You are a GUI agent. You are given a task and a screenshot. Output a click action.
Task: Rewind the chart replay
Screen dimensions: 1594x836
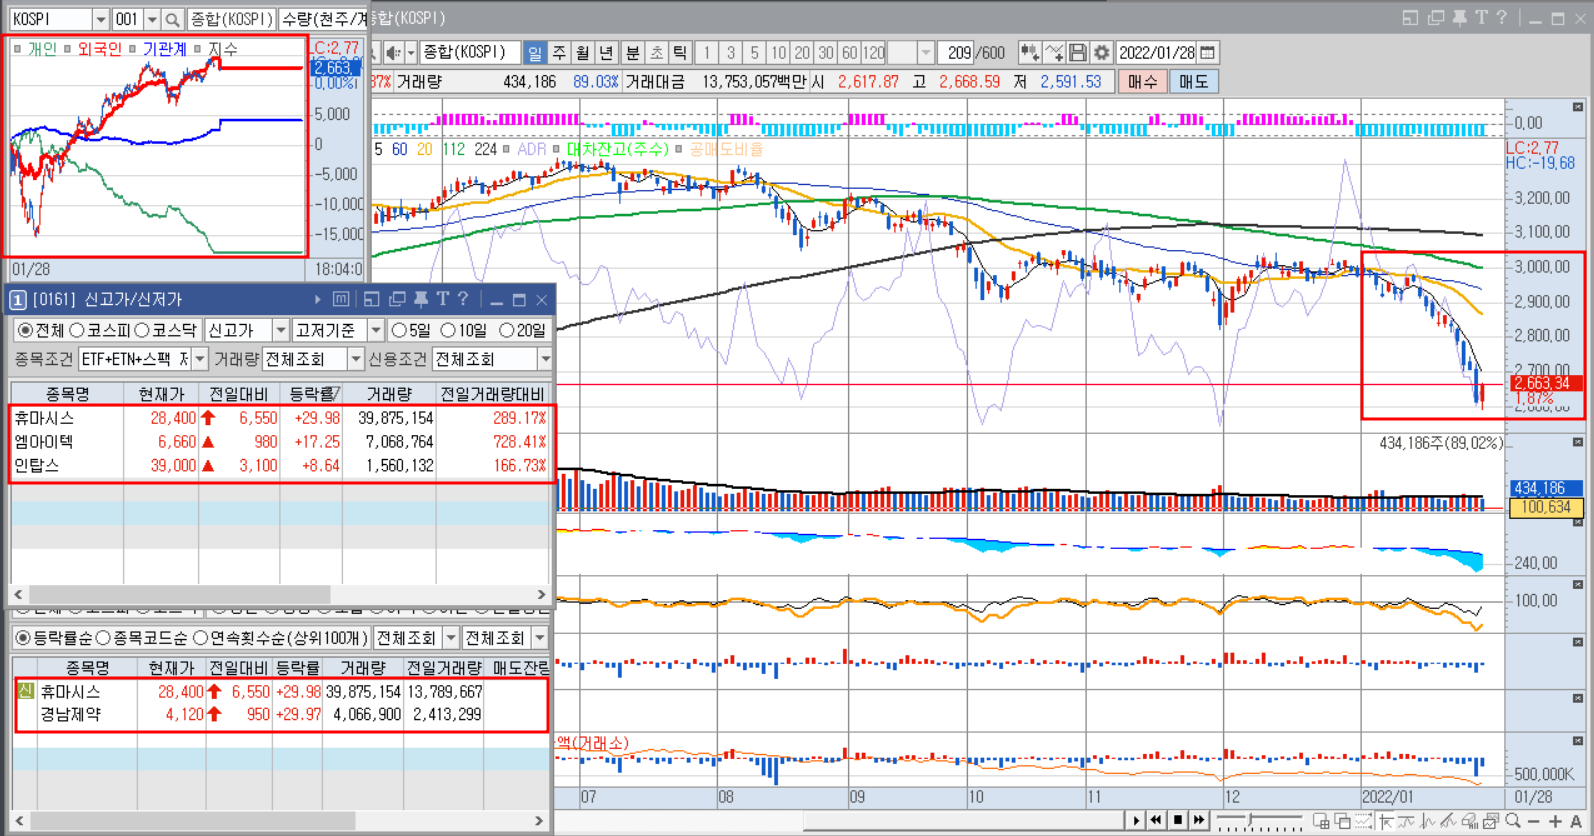point(1156,821)
